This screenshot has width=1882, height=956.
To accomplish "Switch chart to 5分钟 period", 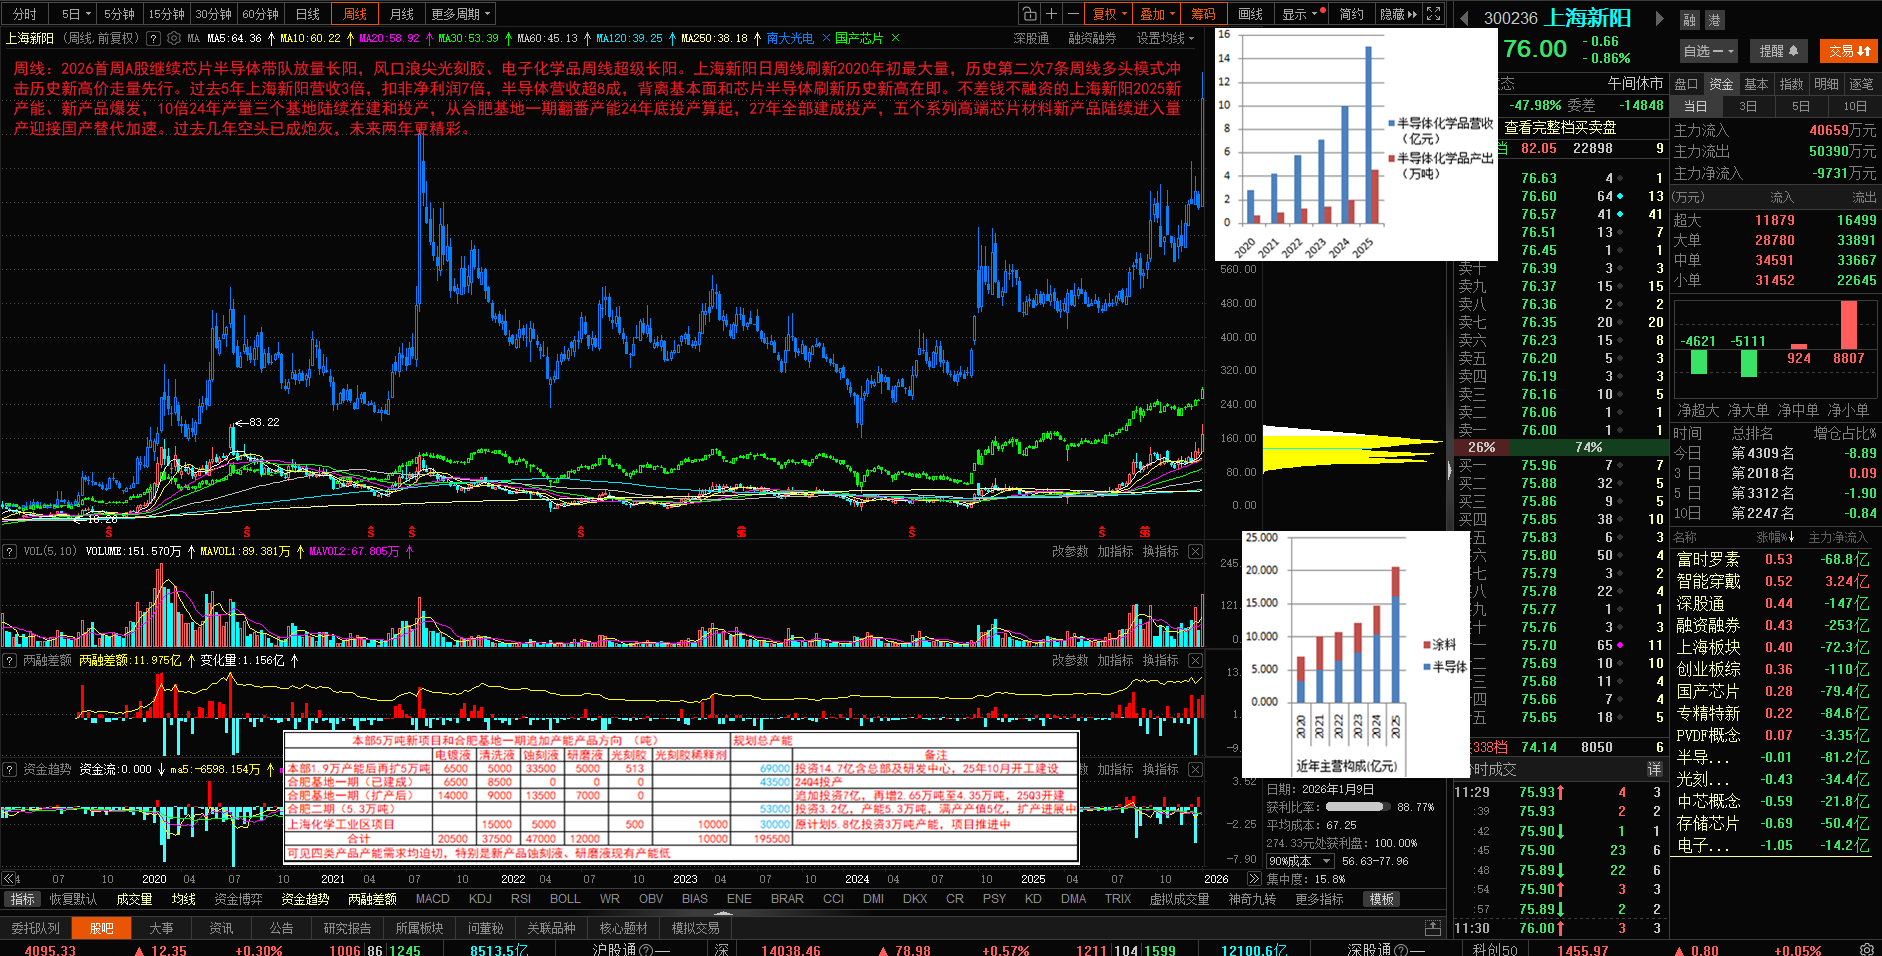I will [119, 14].
